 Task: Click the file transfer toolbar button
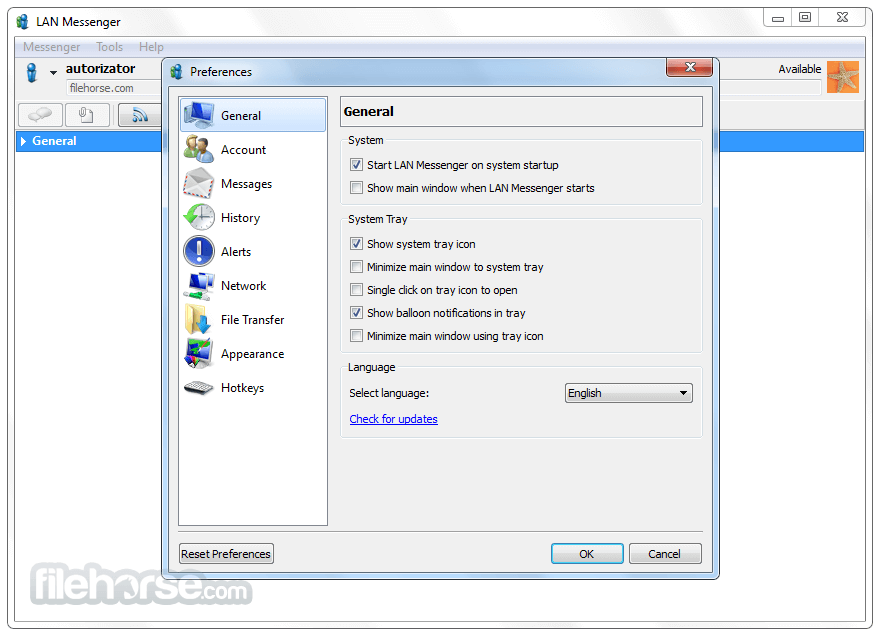[87, 115]
